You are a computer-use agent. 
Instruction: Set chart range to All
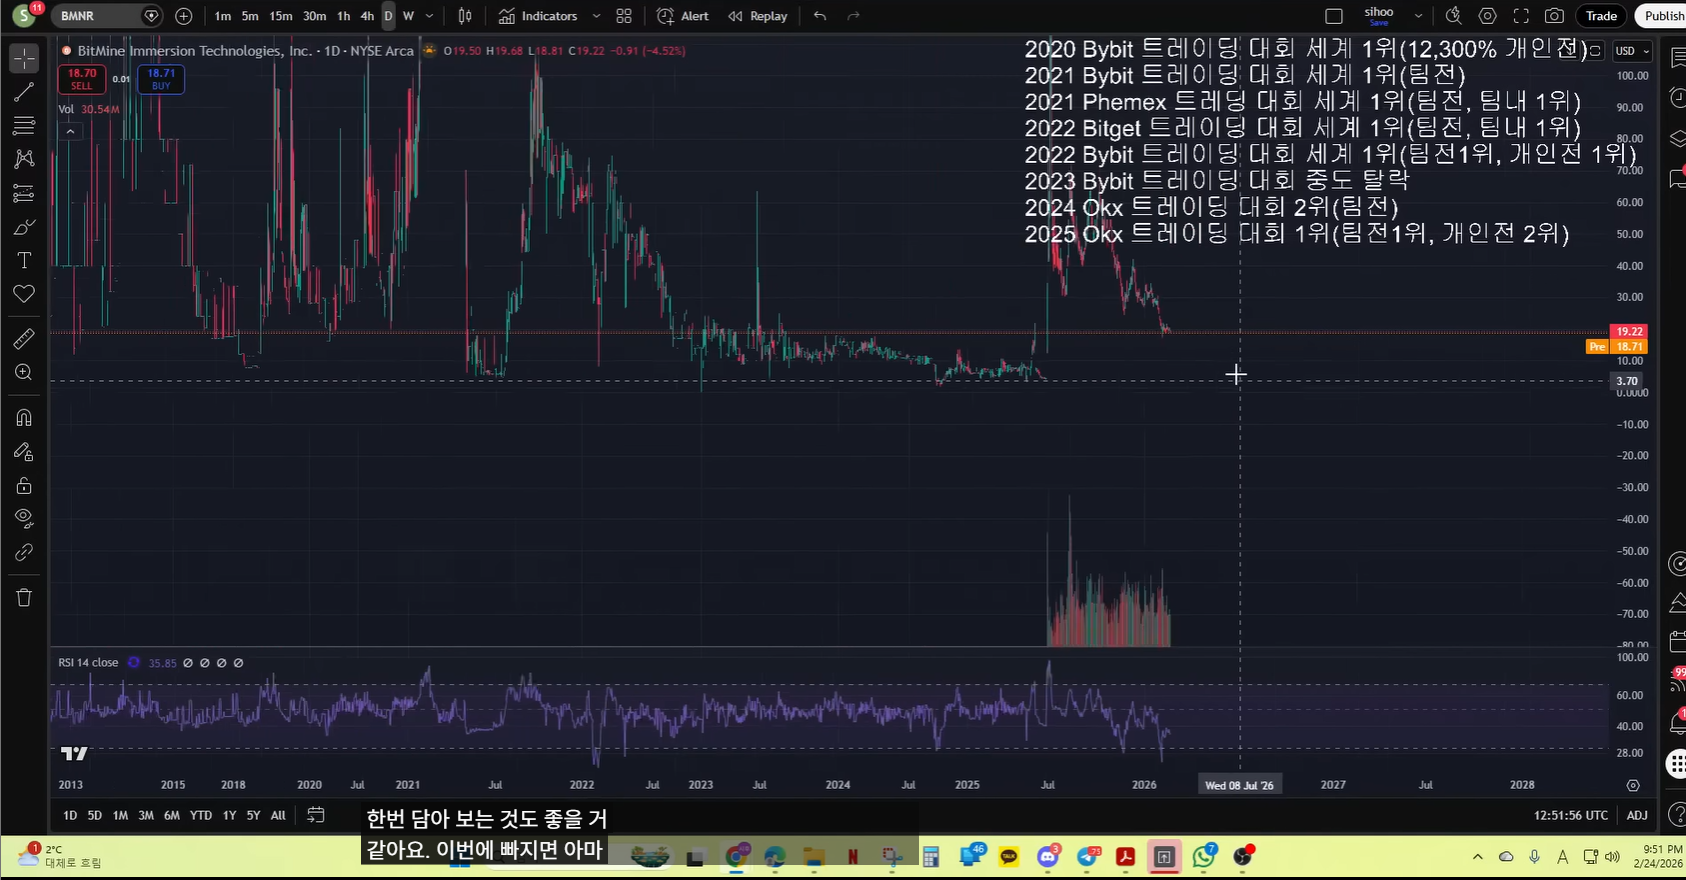pyautogui.click(x=278, y=815)
